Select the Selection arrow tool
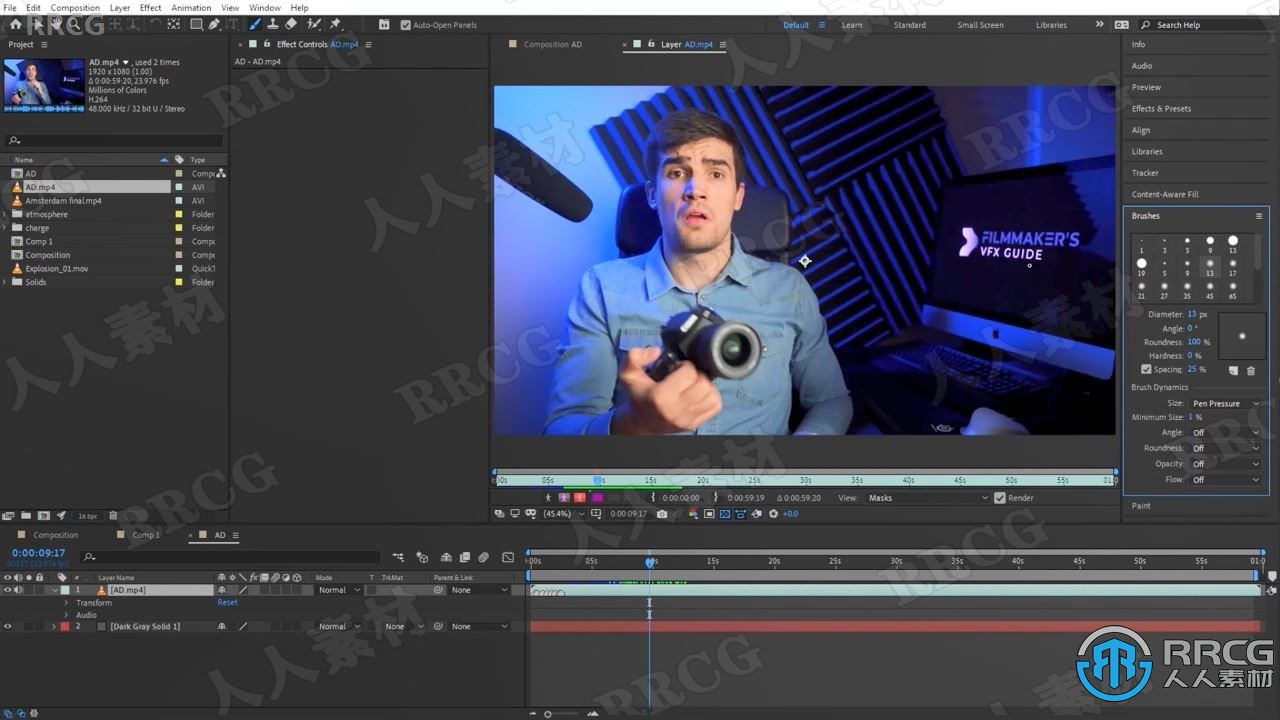The height and width of the screenshot is (720, 1280). pyautogui.click(x=37, y=24)
